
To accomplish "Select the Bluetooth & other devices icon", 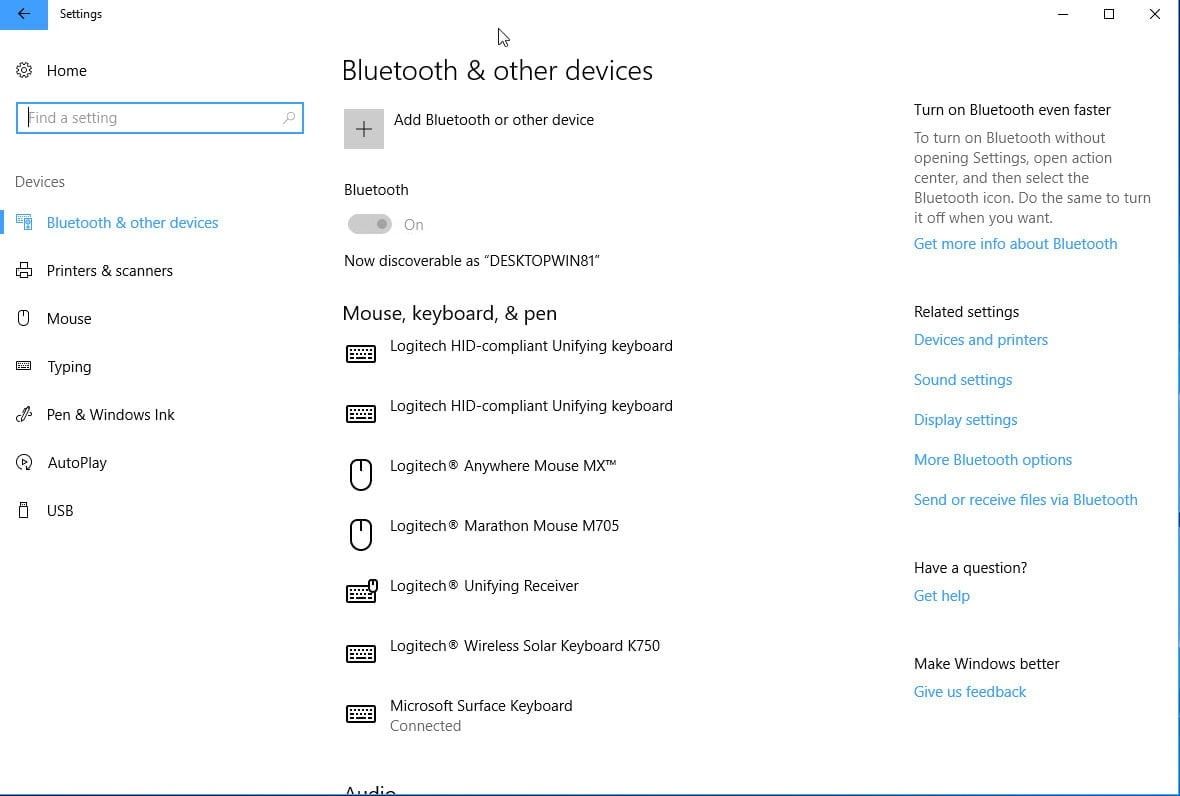I will point(24,222).
